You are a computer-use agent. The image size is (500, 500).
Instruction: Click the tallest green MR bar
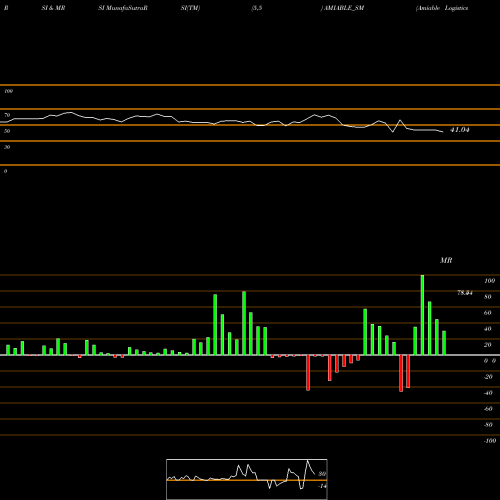tap(422, 315)
